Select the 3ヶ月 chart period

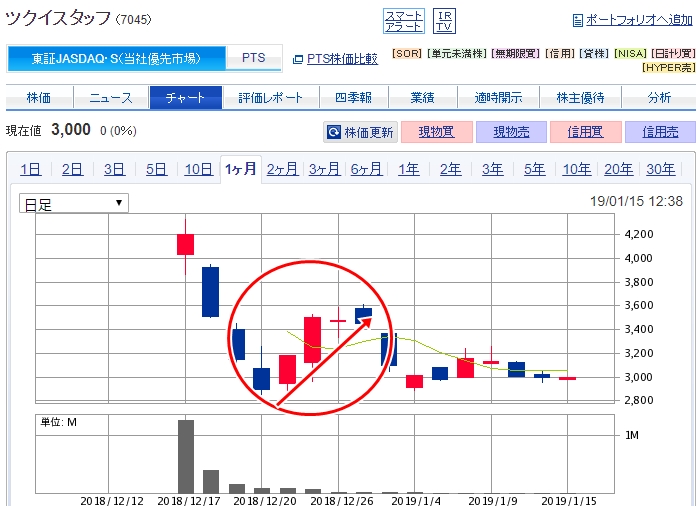pyautogui.click(x=324, y=169)
